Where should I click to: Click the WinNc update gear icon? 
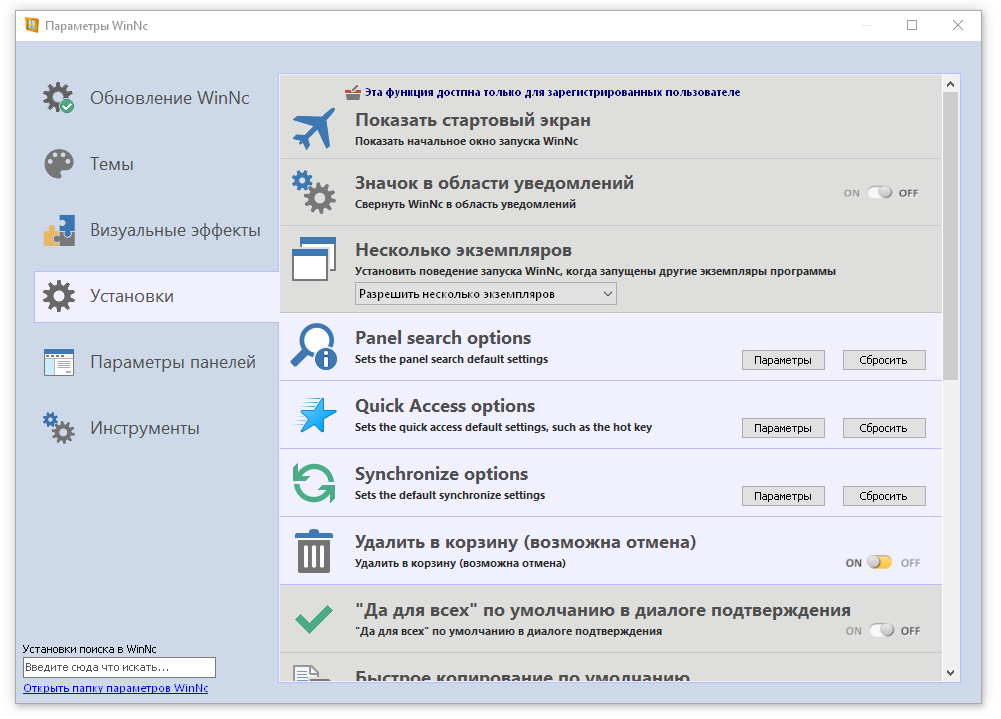click(58, 98)
